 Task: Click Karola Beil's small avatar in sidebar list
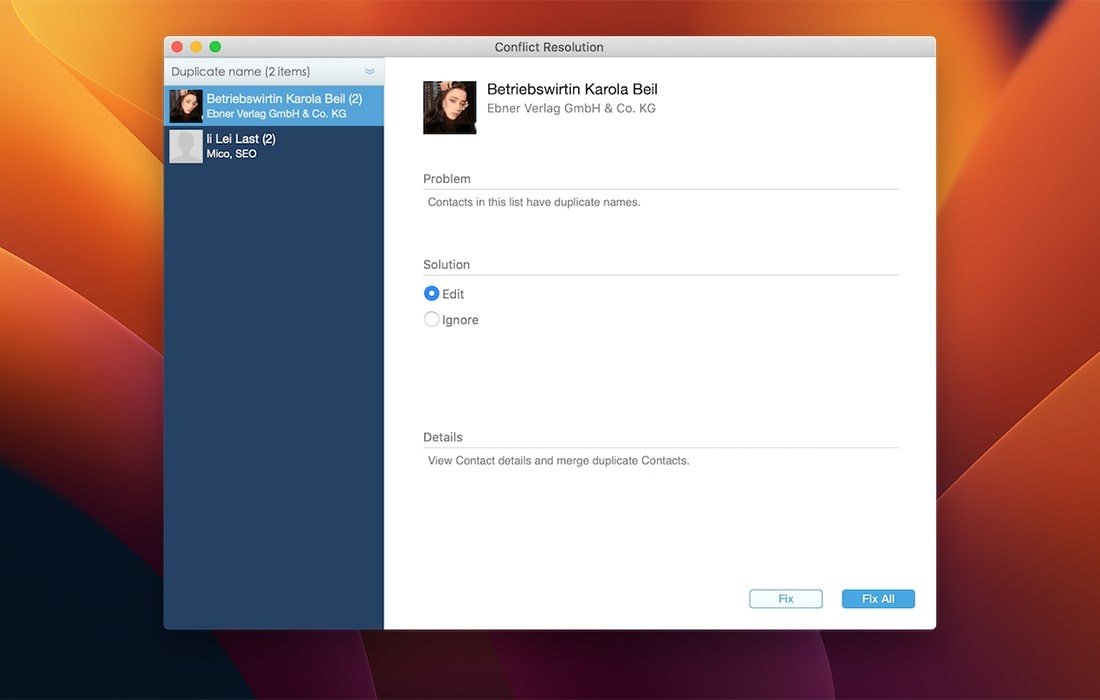click(x=186, y=106)
